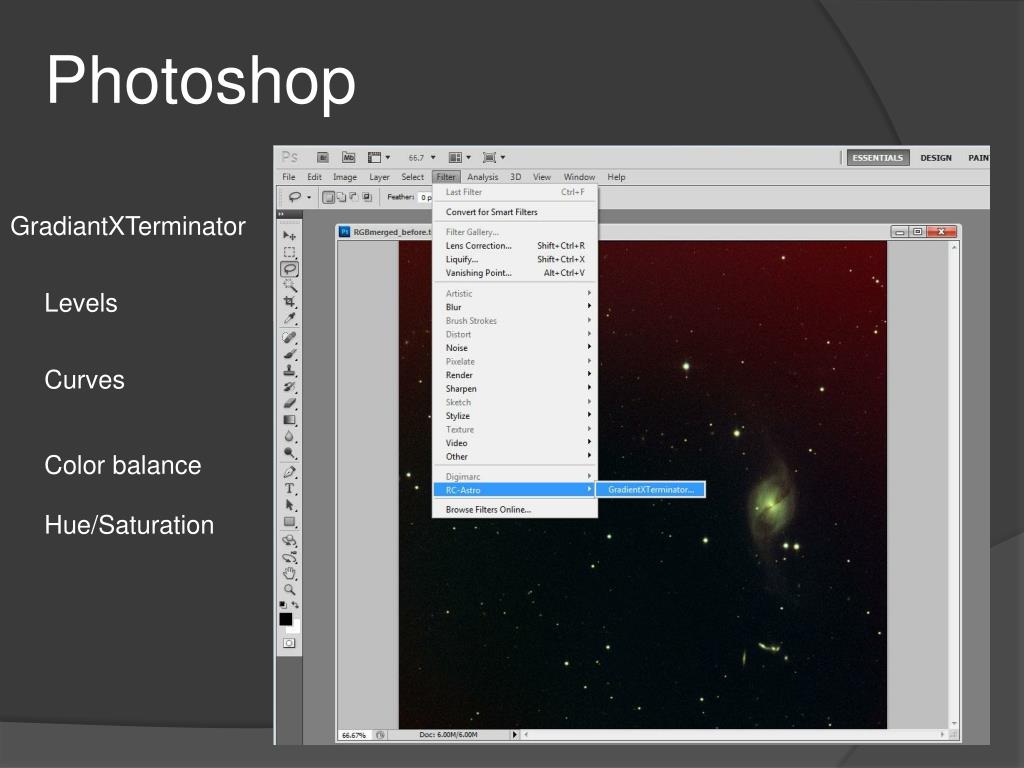Select the Crop tool

point(289,302)
